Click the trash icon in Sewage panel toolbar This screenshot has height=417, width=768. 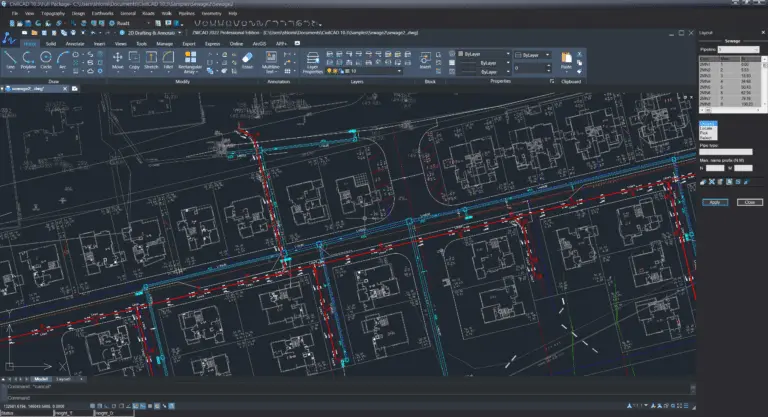point(720,182)
